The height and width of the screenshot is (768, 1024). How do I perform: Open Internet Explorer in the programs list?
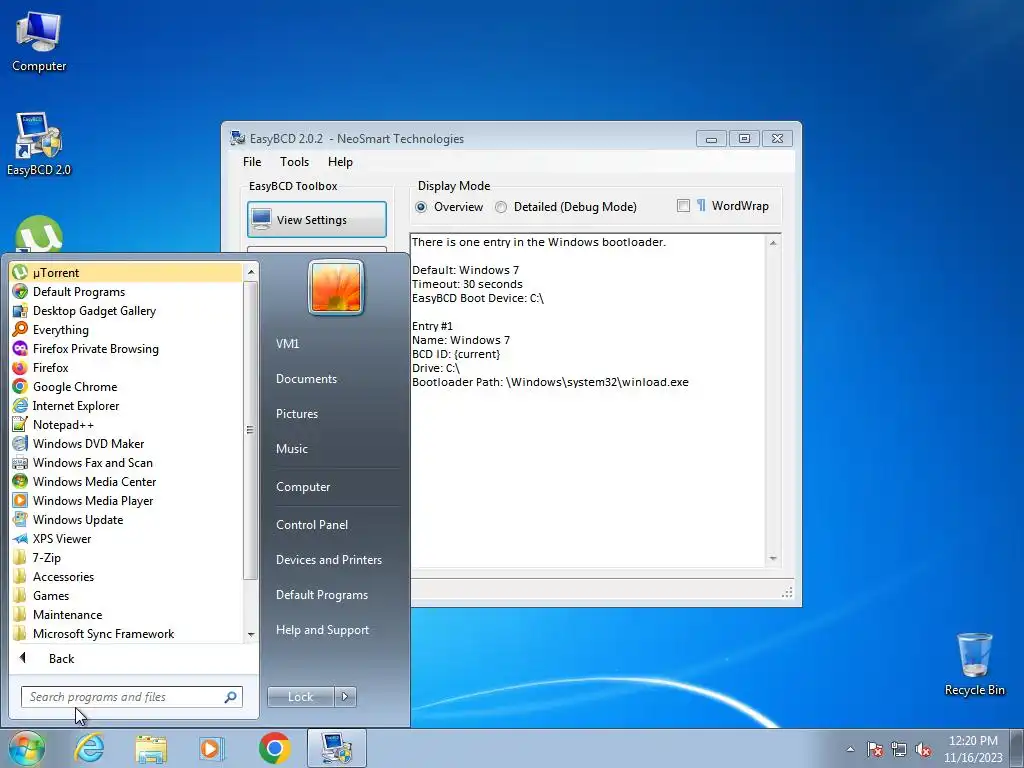(x=126, y=405)
